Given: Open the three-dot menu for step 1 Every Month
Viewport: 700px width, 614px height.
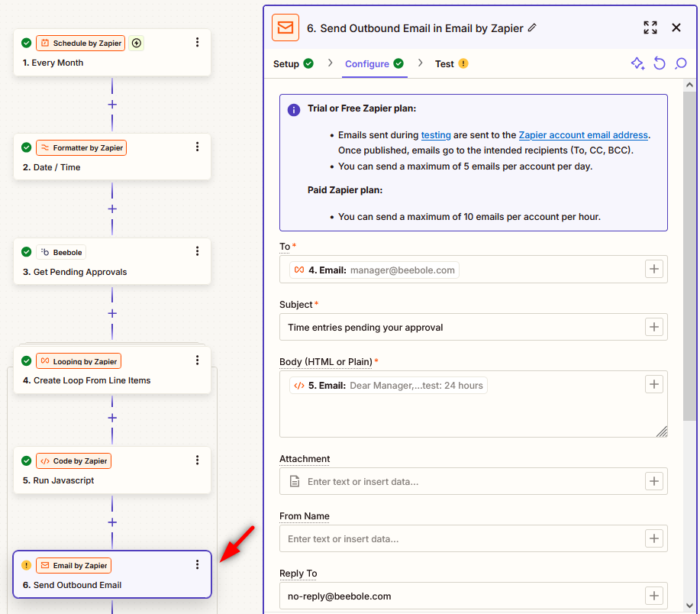Looking at the screenshot, I should point(197,42).
